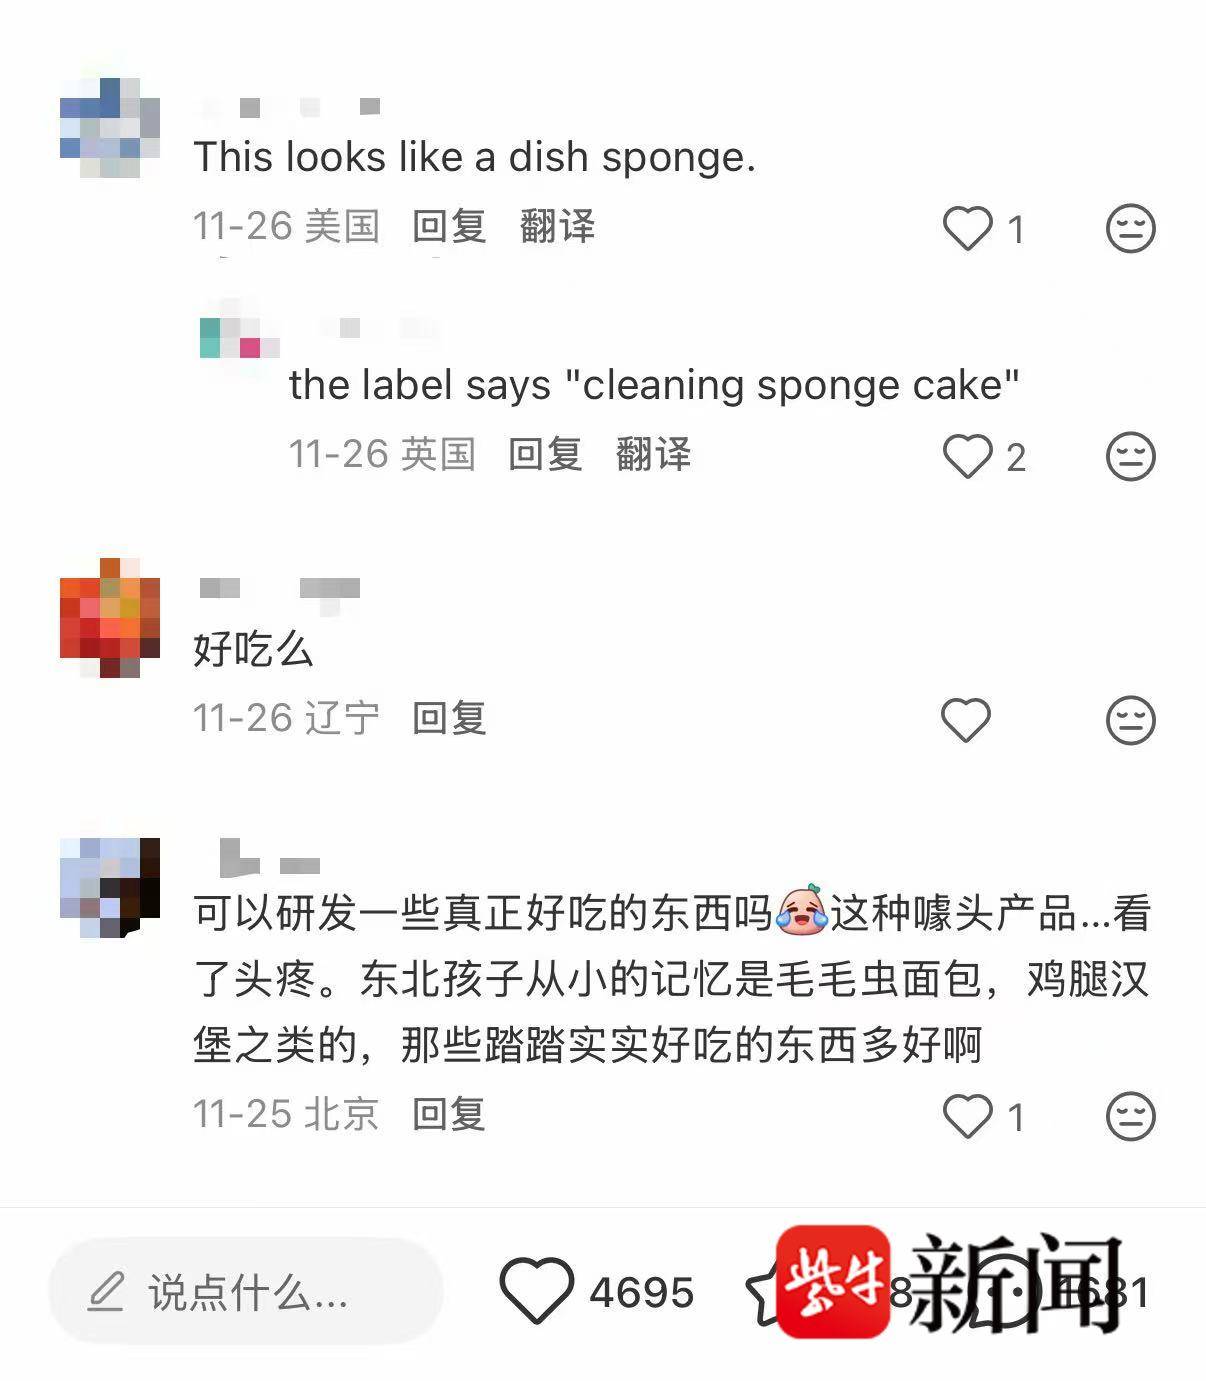The width and height of the screenshot is (1206, 1381).
Task: Dislike the '好吃么' comment
Action: [x=1130, y=720]
